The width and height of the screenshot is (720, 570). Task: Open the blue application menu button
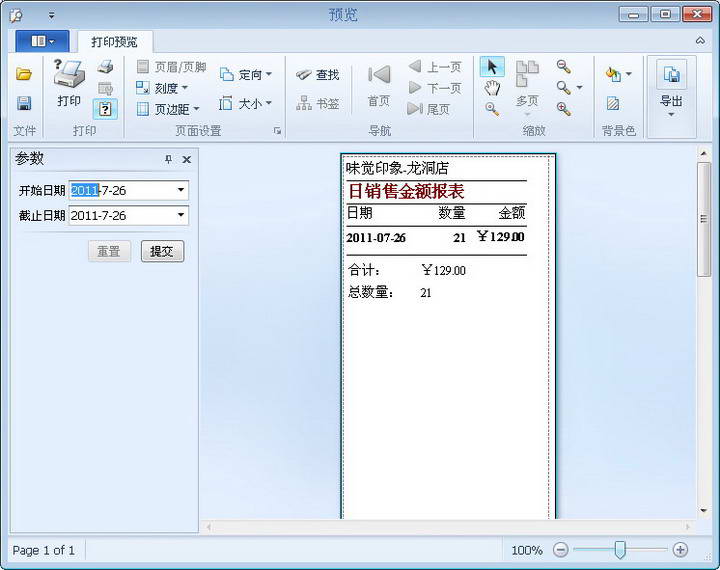[x=42, y=42]
